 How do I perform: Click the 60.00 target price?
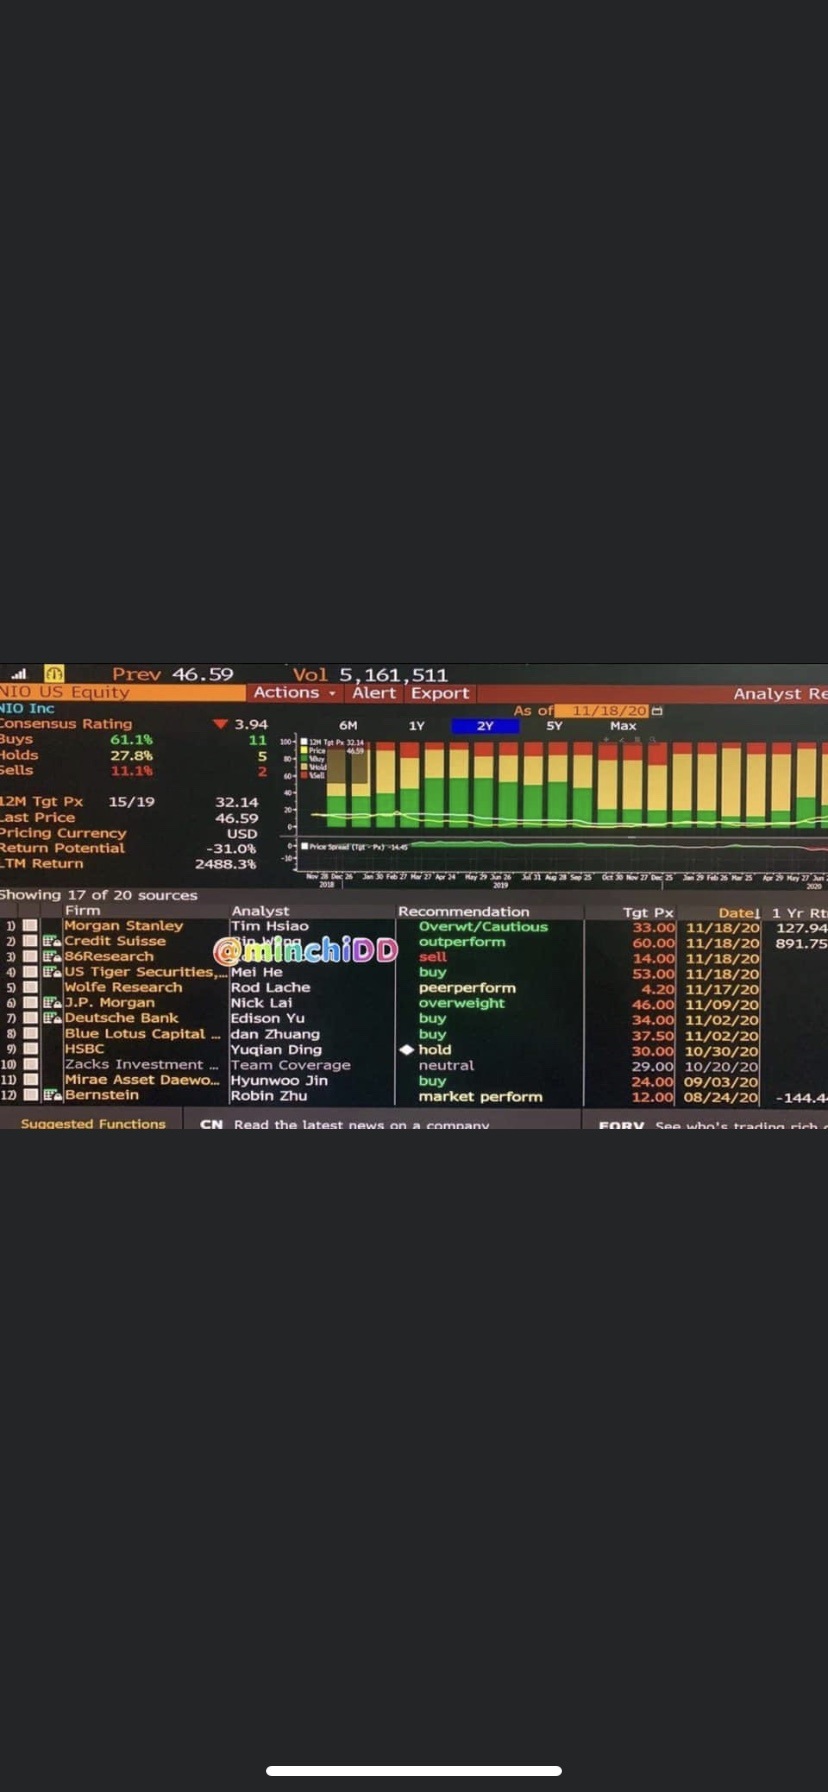(x=654, y=943)
